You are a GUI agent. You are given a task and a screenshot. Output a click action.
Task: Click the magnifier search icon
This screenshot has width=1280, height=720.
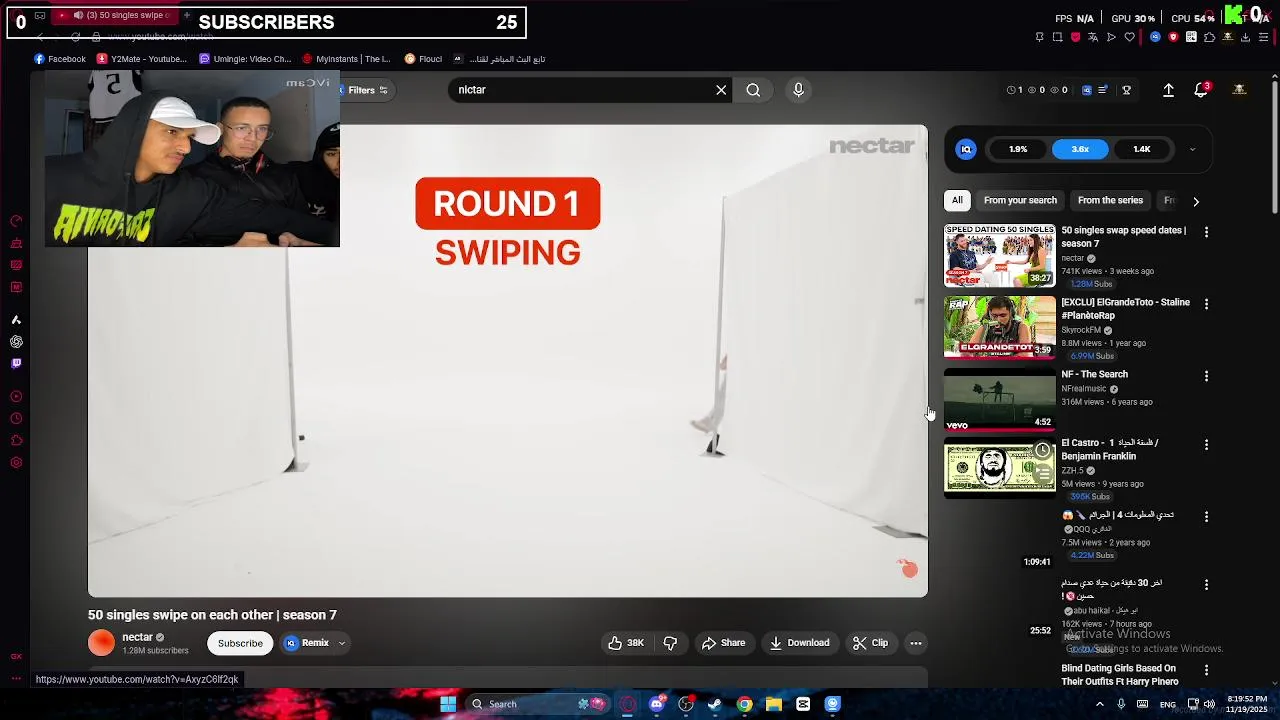pyautogui.click(x=753, y=90)
